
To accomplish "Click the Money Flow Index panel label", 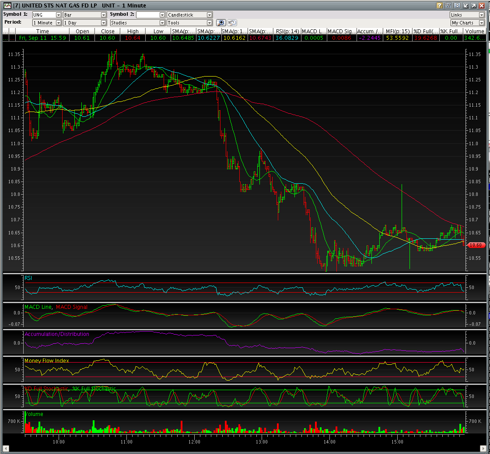I will click(47, 361).
